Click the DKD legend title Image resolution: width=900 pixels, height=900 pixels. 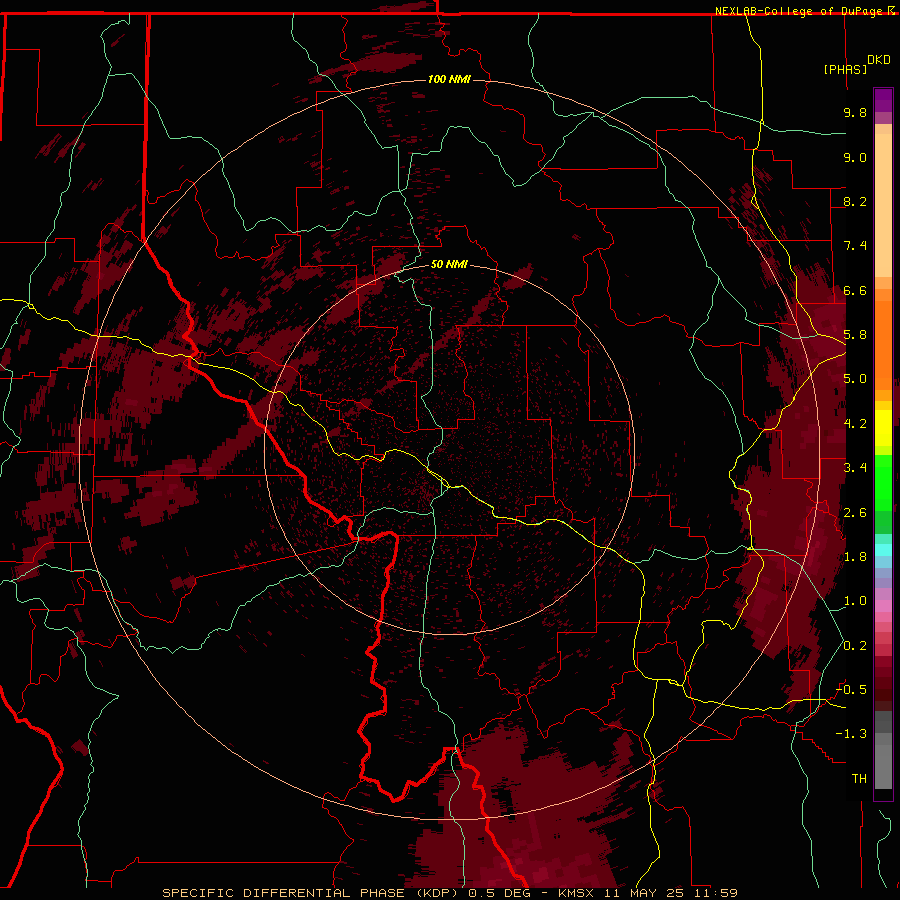click(x=879, y=60)
